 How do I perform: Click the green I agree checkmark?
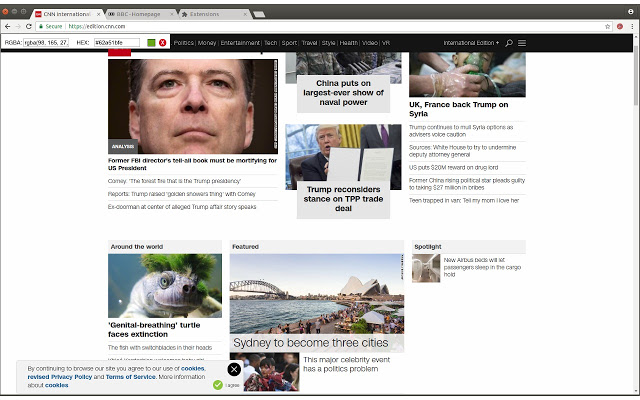point(218,384)
